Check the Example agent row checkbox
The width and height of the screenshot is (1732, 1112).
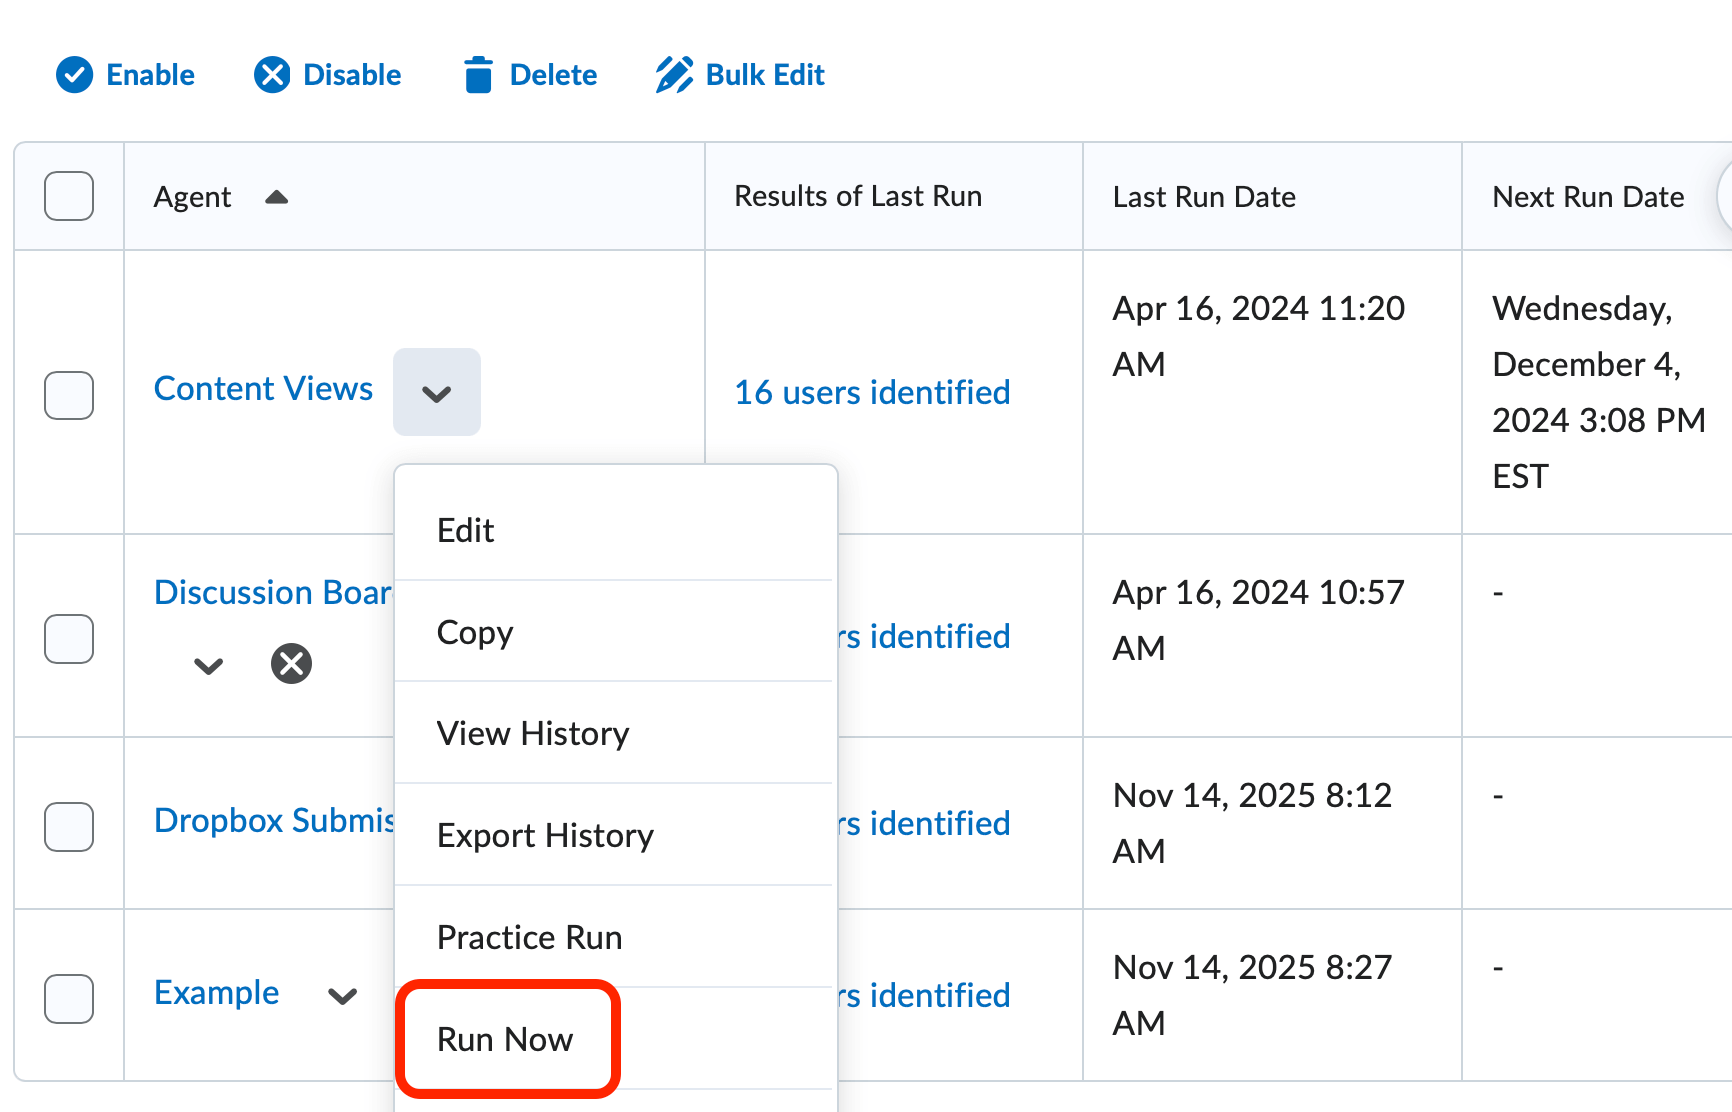pyautogui.click(x=68, y=999)
